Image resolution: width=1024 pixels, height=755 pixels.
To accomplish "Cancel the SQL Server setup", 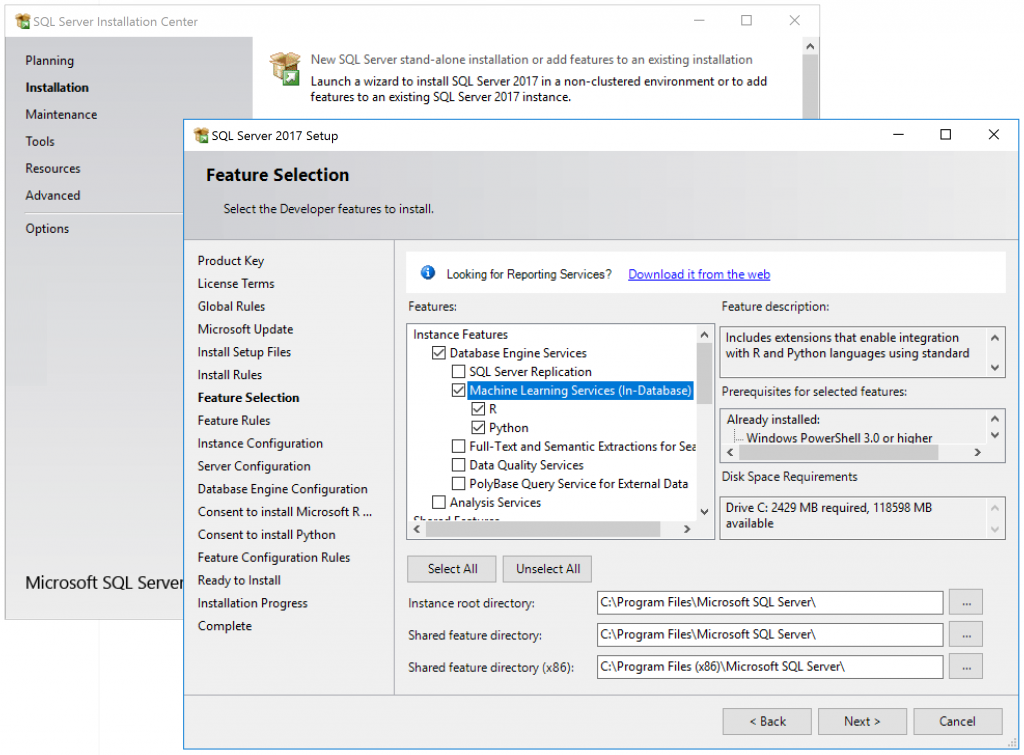I will (957, 721).
